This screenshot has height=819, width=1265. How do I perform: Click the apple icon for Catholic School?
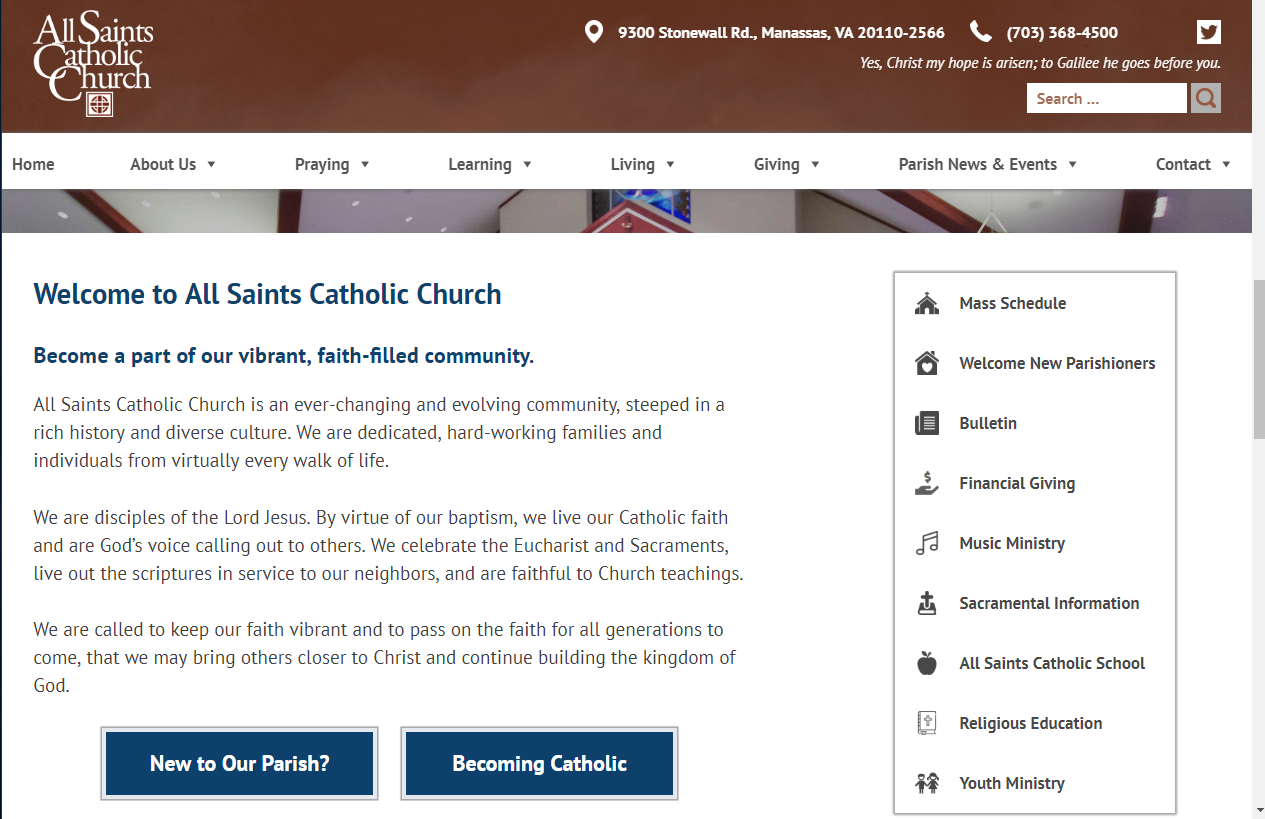point(927,663)
